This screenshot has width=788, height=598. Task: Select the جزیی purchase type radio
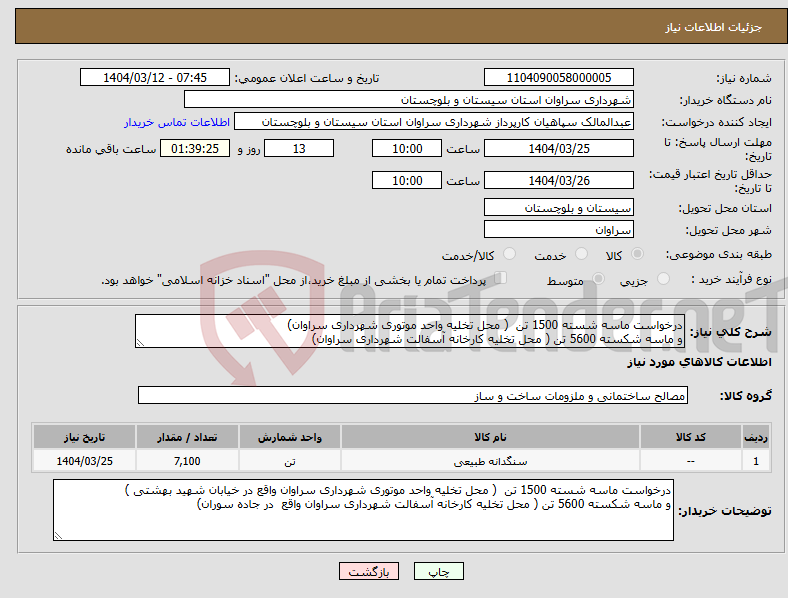click(663, 278)
